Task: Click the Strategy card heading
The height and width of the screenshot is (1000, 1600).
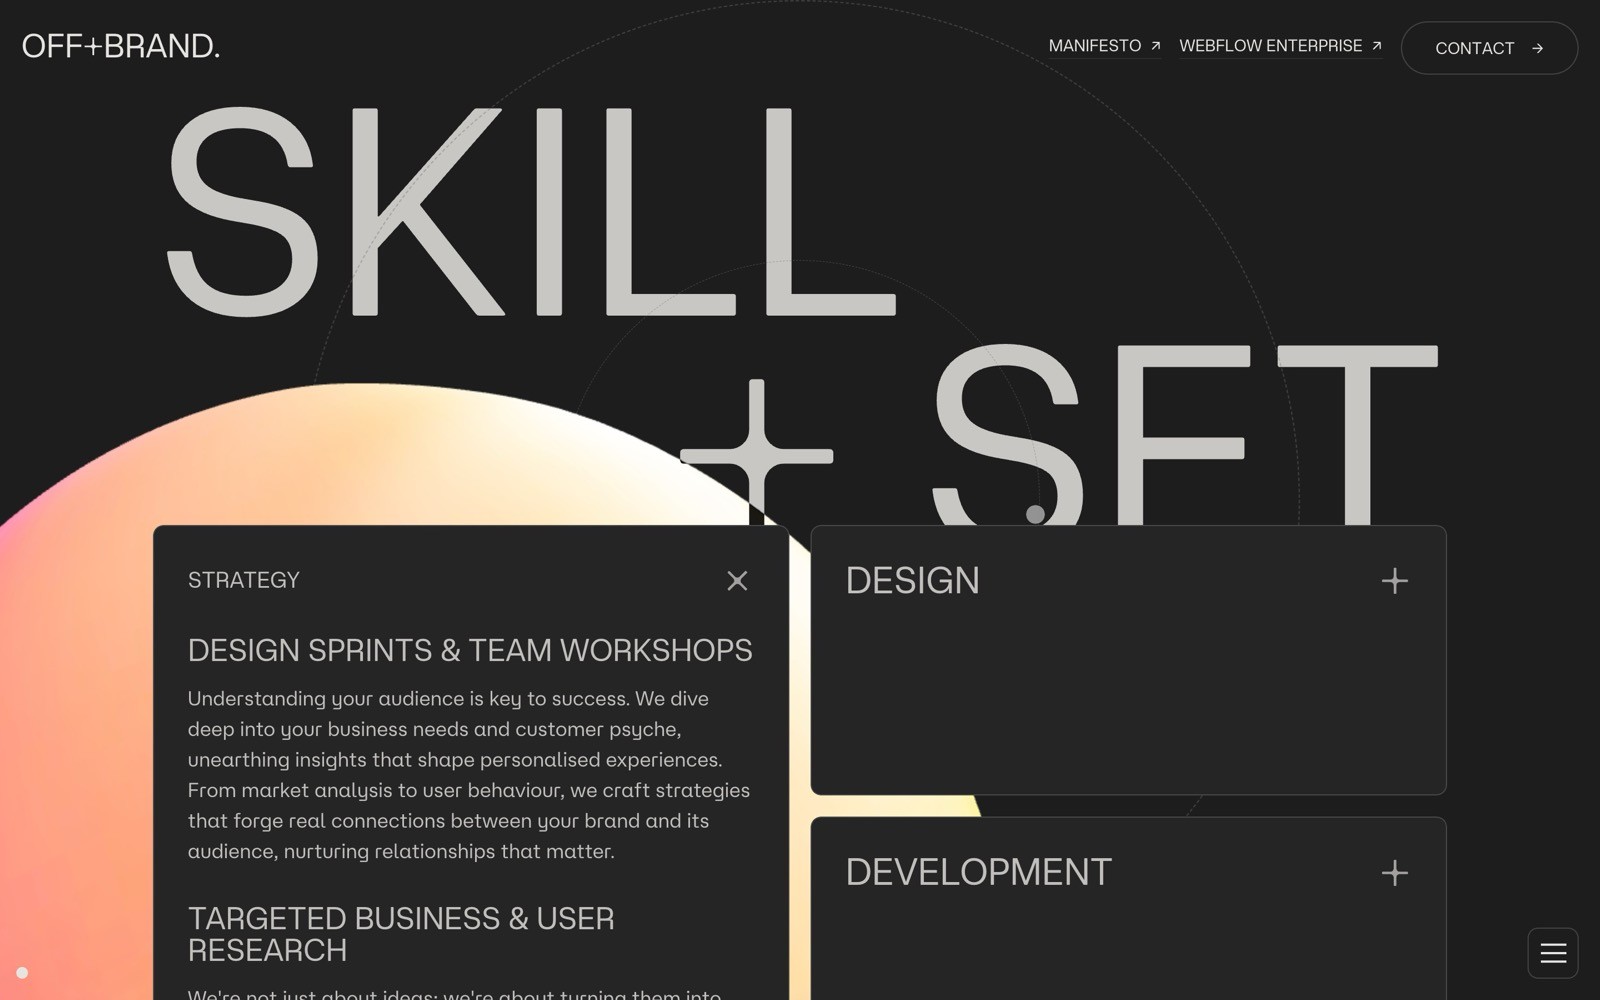Action: [244, 580]
